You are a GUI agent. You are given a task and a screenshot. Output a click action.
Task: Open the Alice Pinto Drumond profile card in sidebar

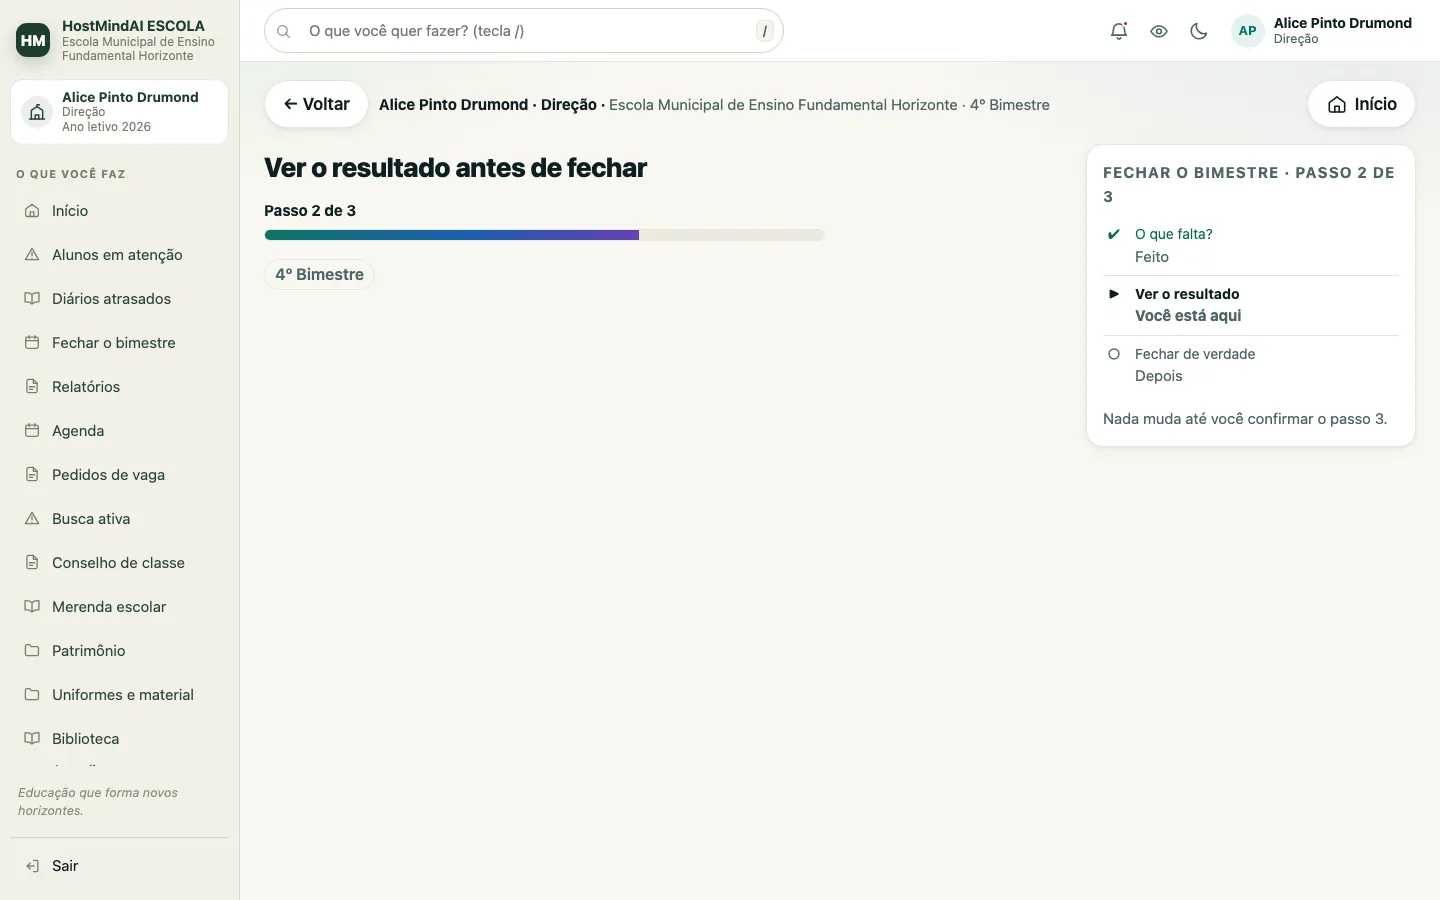pos(119,112)
